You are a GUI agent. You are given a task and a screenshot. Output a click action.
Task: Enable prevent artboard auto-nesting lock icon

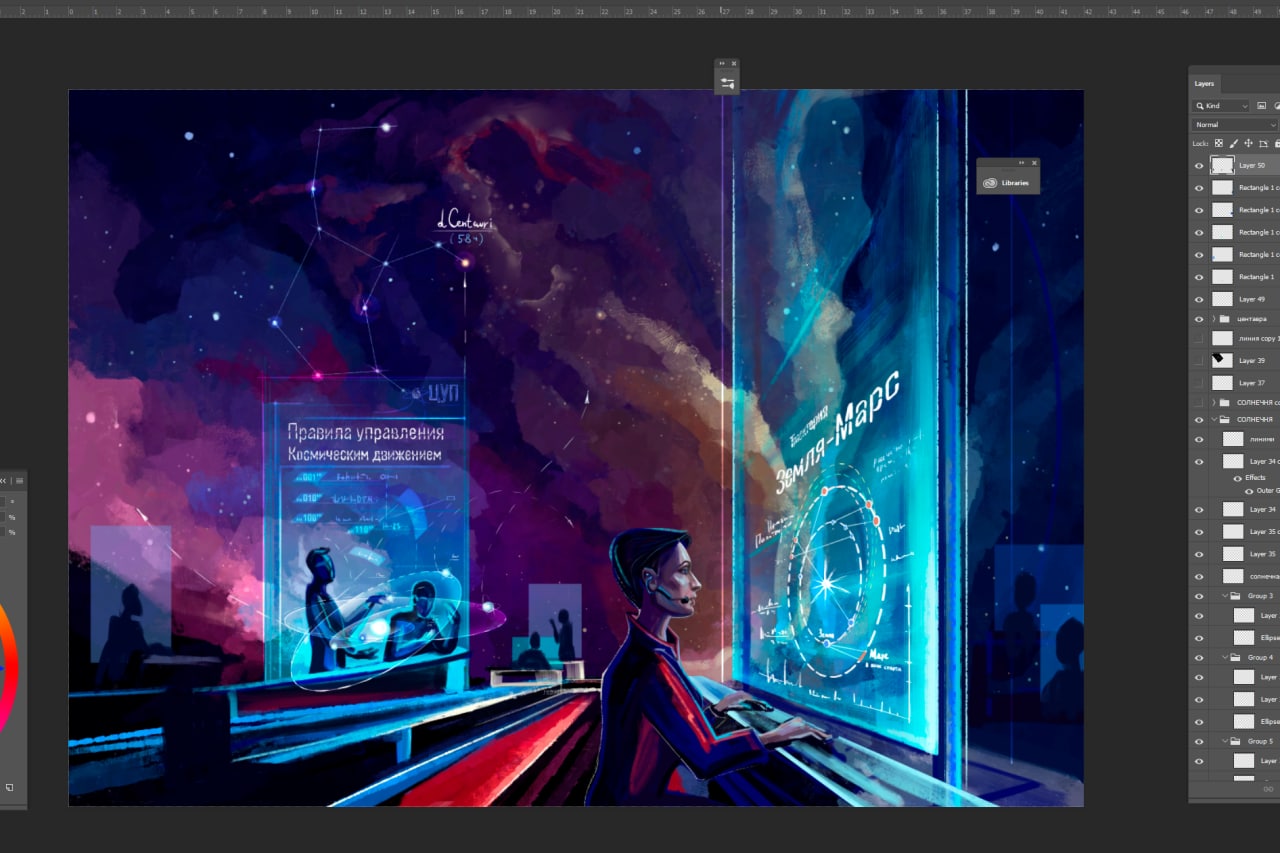[1263, 143]
